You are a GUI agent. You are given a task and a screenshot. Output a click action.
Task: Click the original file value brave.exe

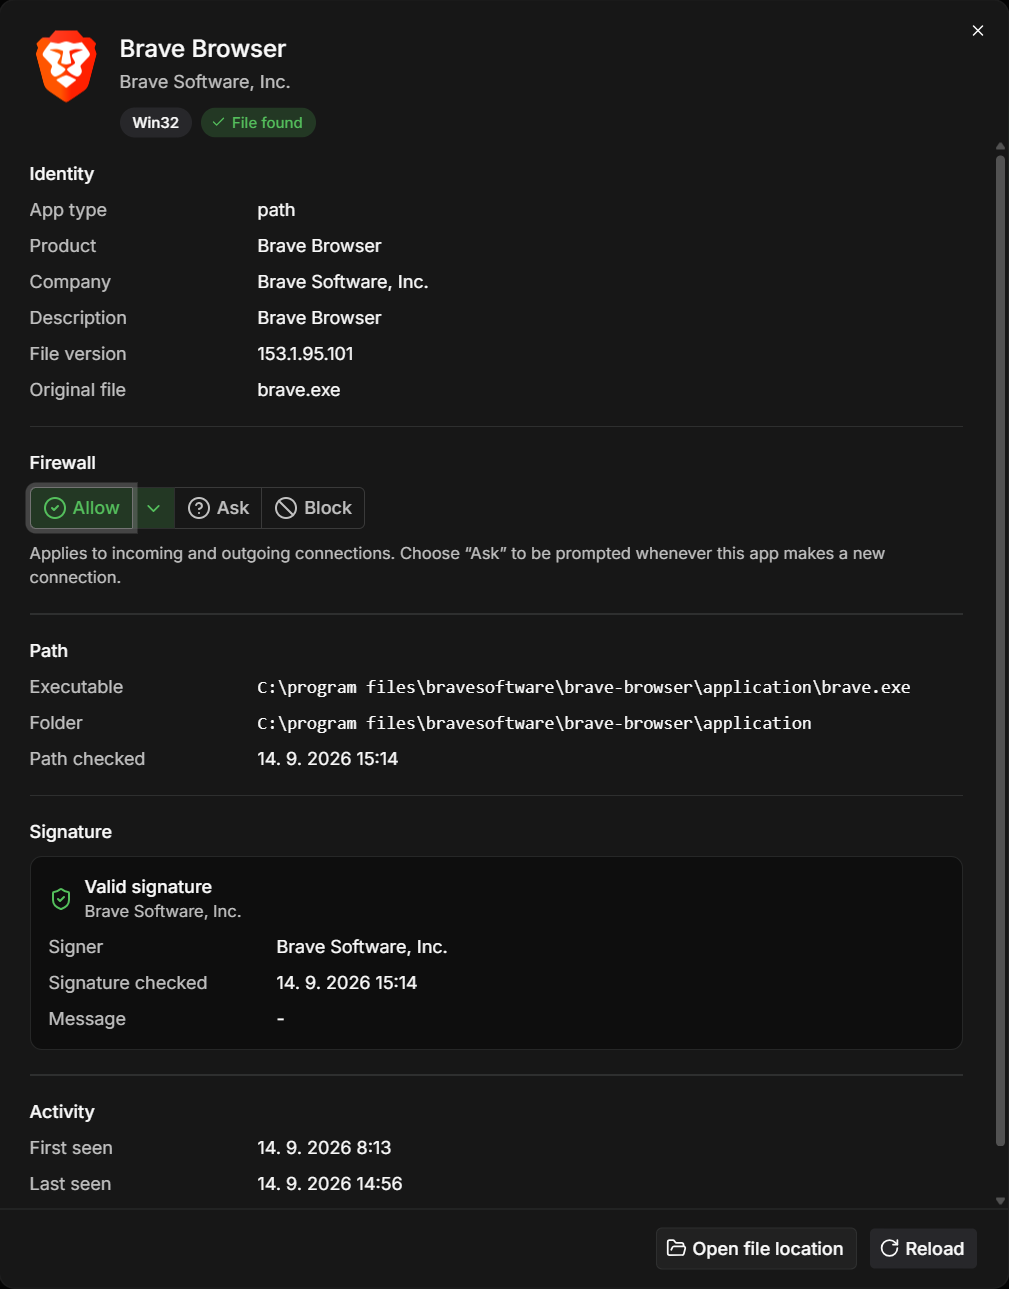pyautogui.click(x=299, y=390)
